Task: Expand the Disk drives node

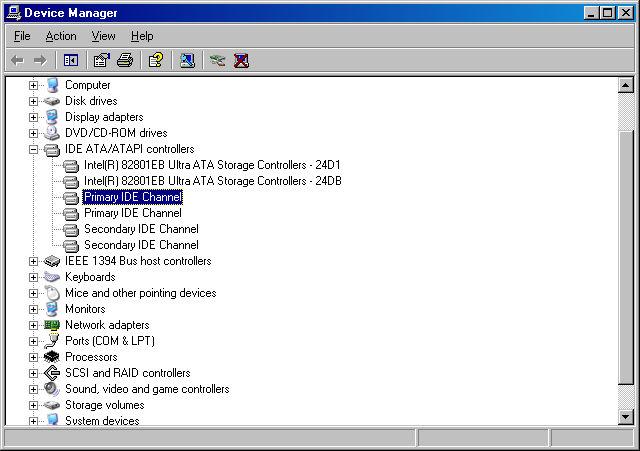Action: [33, 101]
